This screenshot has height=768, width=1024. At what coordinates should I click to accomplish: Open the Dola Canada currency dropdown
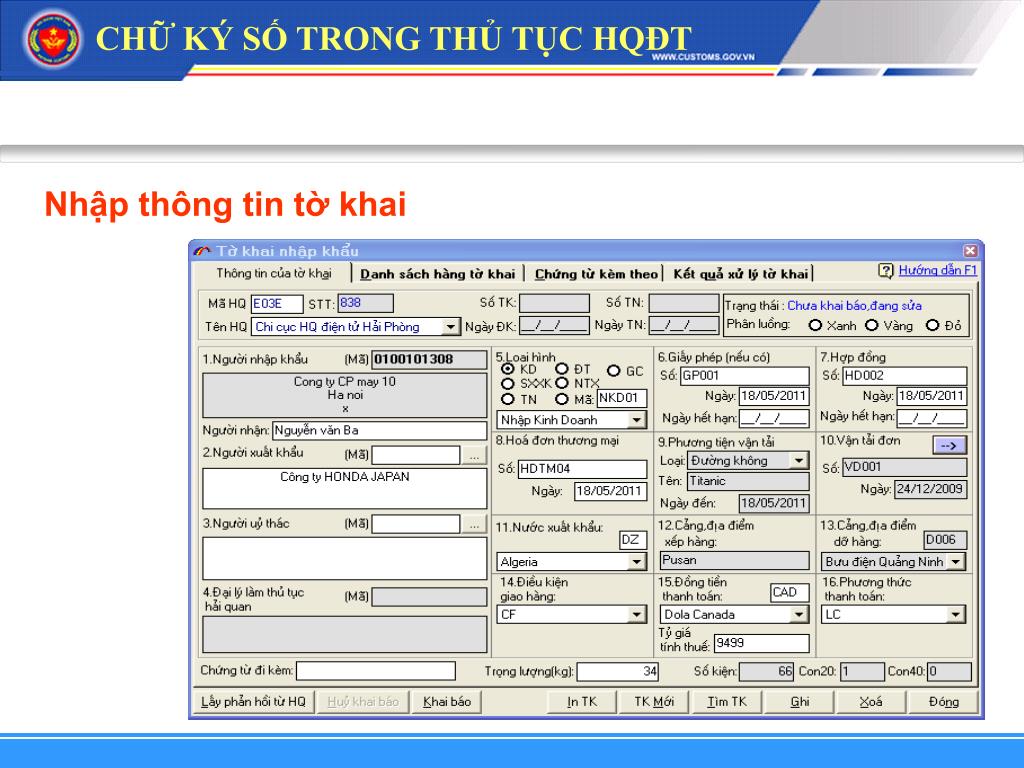point(799,615)
